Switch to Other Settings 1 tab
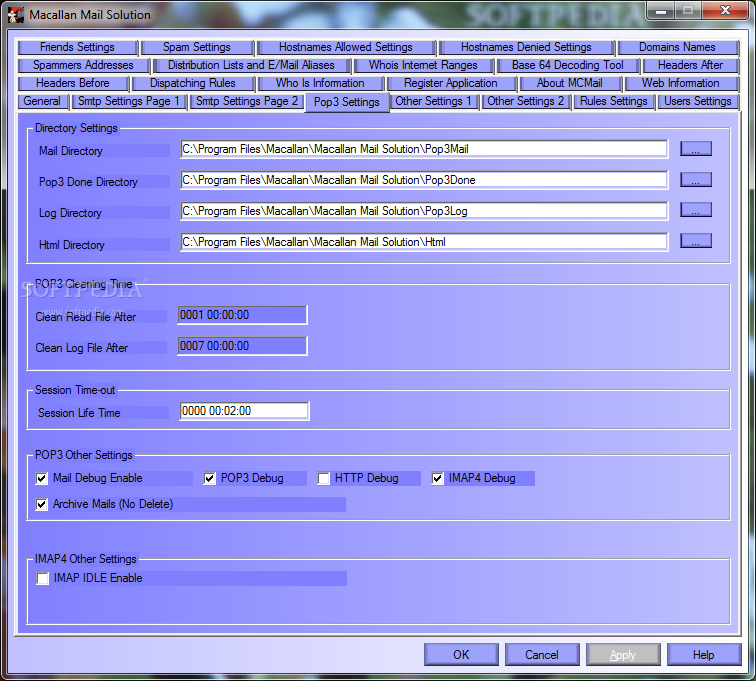This screenshot has height=681, width=756. tap(433, 101)
